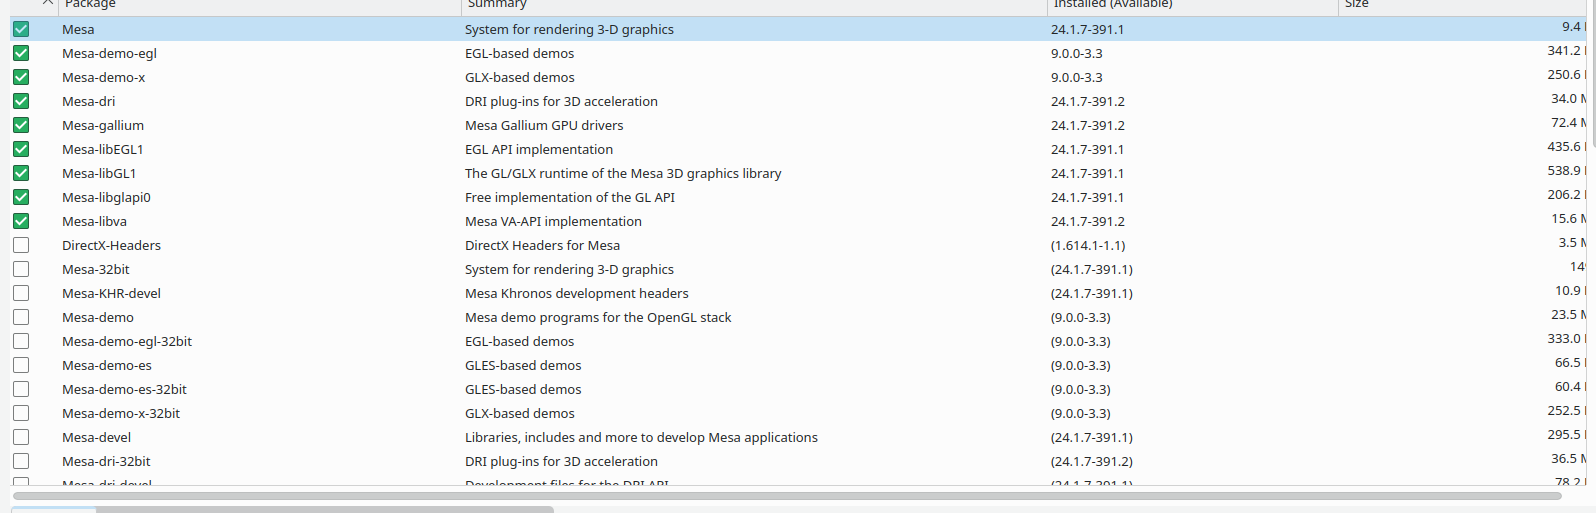Check the Mesa-demo-egl-32bit checkbox
Image resolution: width=1596 pixels, height=513 pixels.
click(x=21, y=341)
